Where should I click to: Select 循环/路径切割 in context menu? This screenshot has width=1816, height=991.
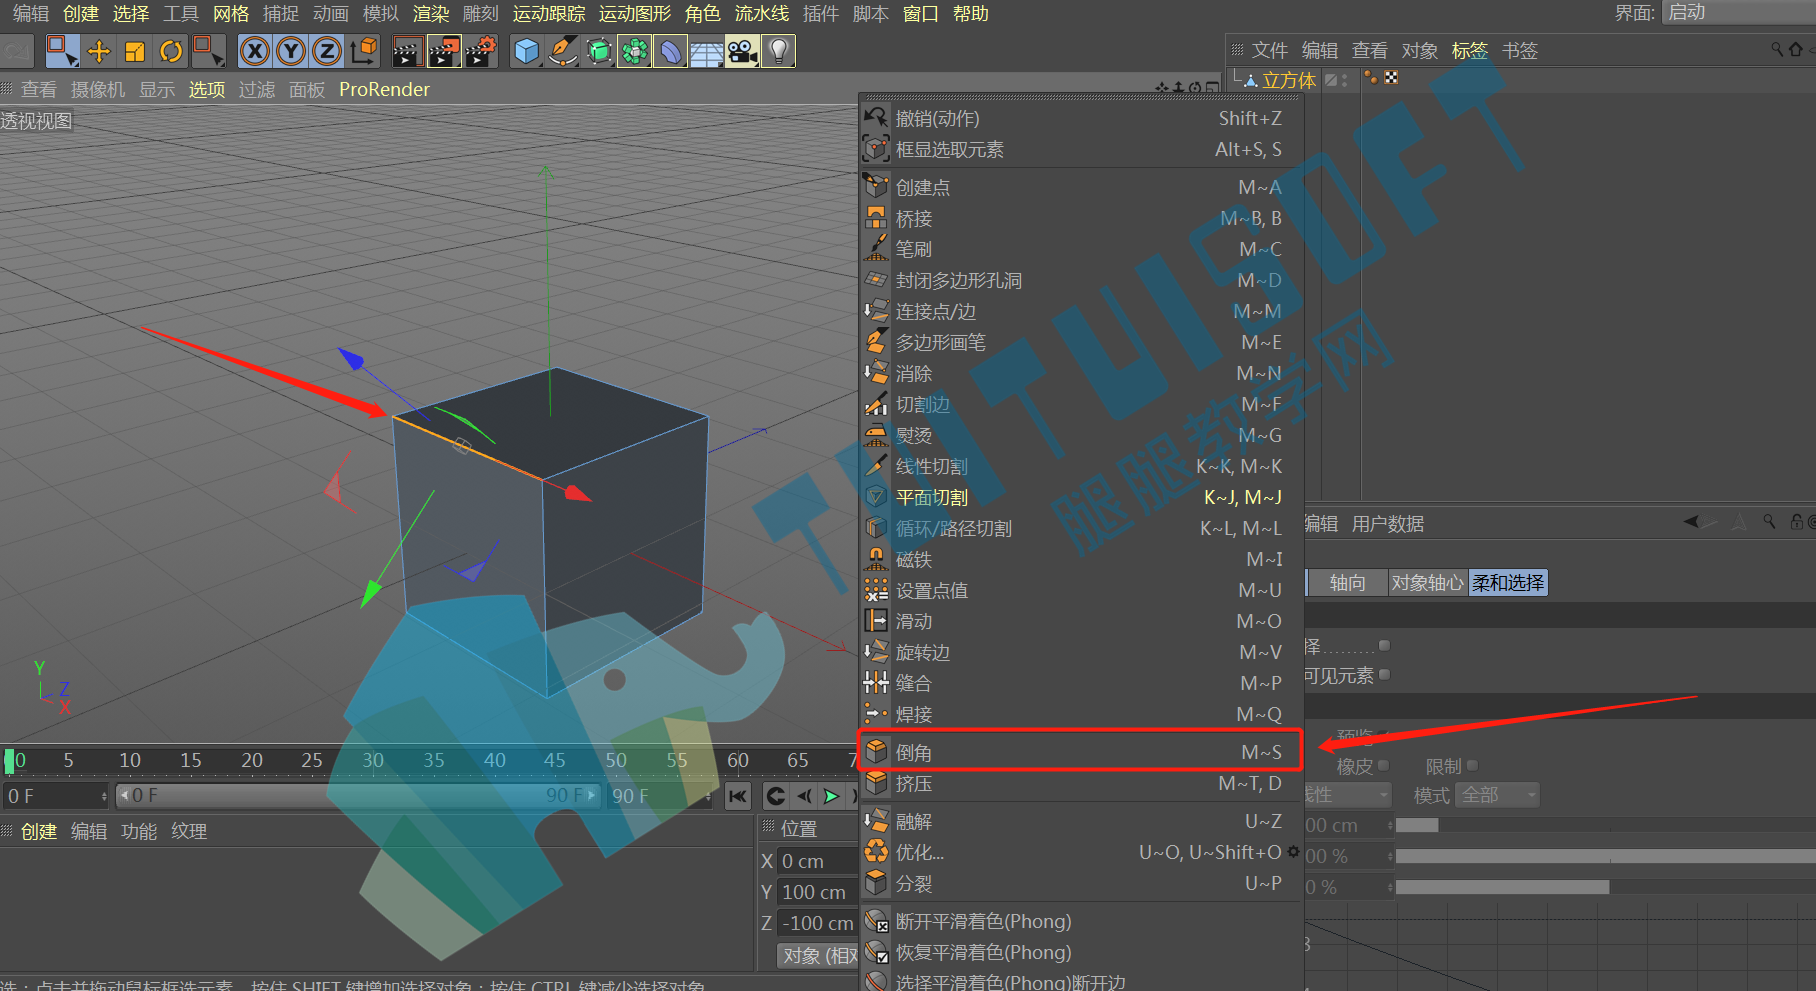point(1080,528)
